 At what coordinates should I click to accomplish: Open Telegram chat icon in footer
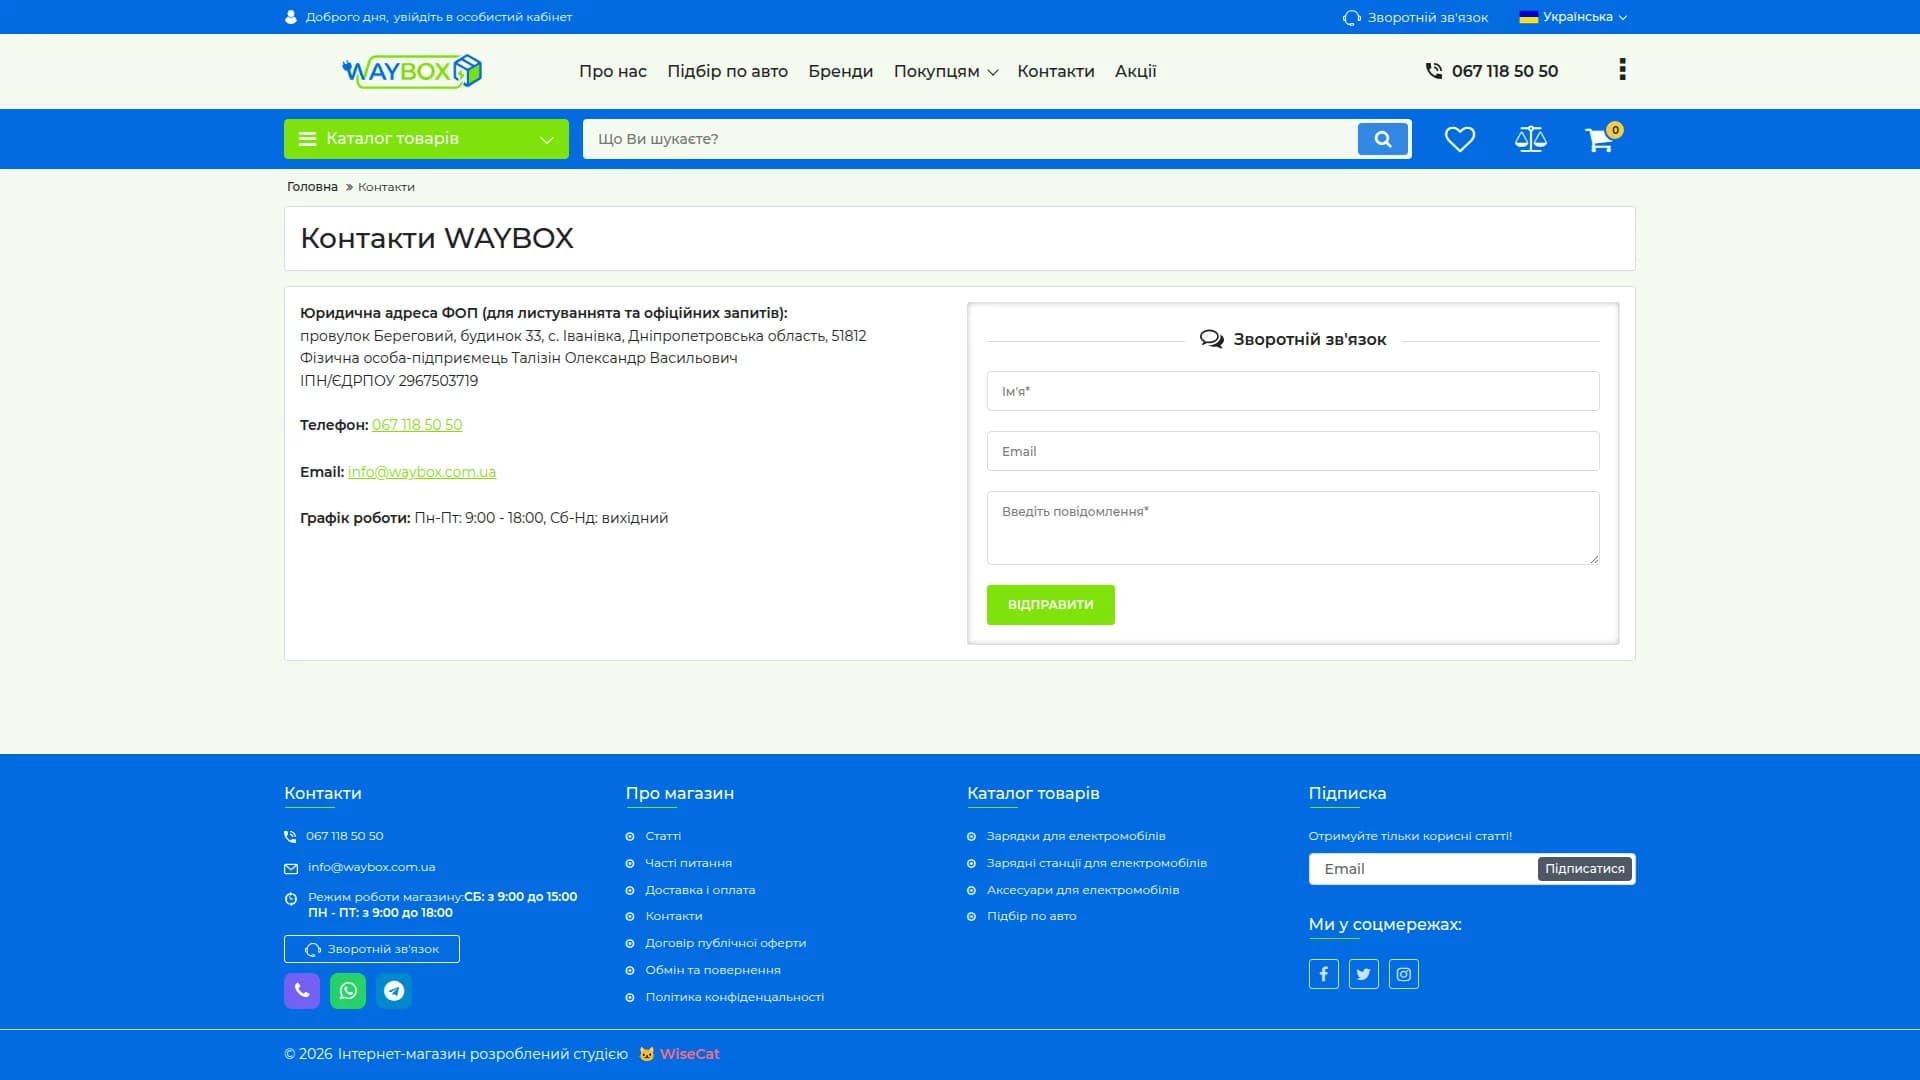[394, 991]
